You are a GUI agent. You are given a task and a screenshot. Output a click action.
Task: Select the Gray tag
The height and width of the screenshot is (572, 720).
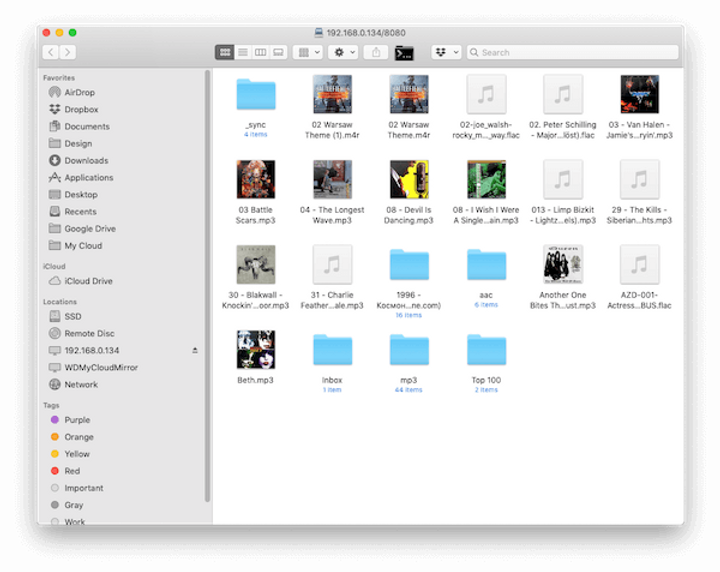[x=67, y=505]
